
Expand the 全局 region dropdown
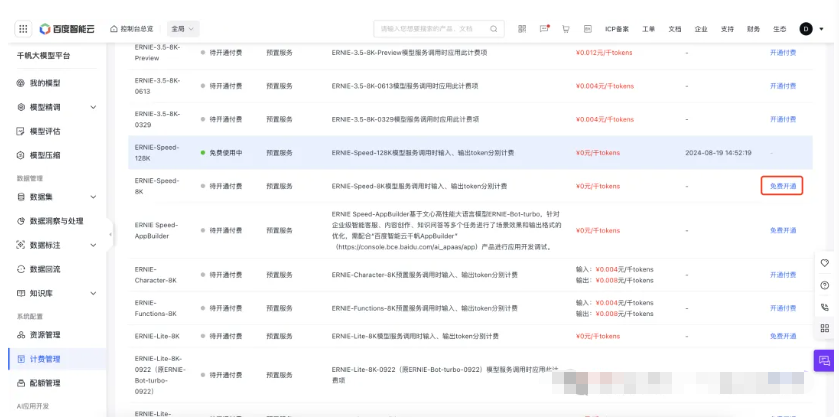(x=183, y=29)
